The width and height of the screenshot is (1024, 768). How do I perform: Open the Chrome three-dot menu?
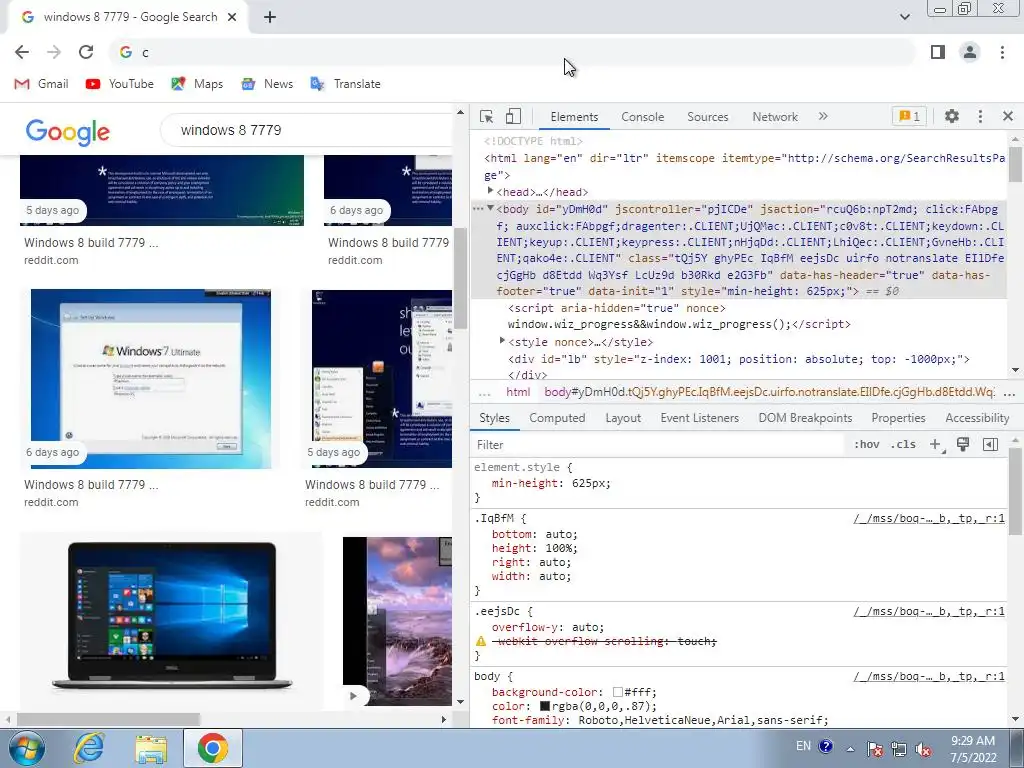[1002, 52]
